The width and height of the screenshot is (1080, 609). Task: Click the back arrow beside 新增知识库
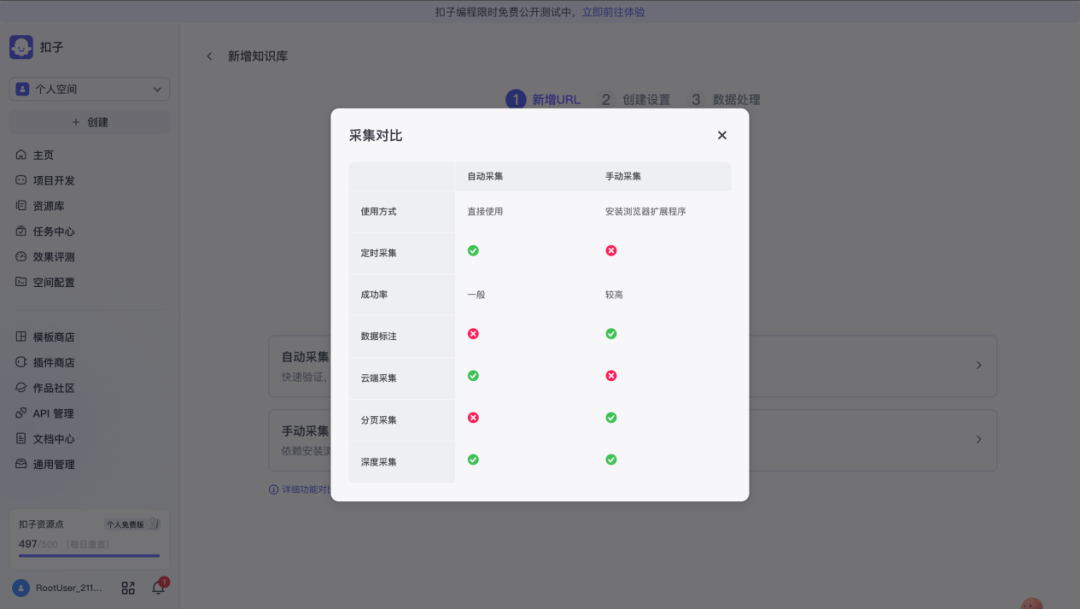tap(209, 56)
